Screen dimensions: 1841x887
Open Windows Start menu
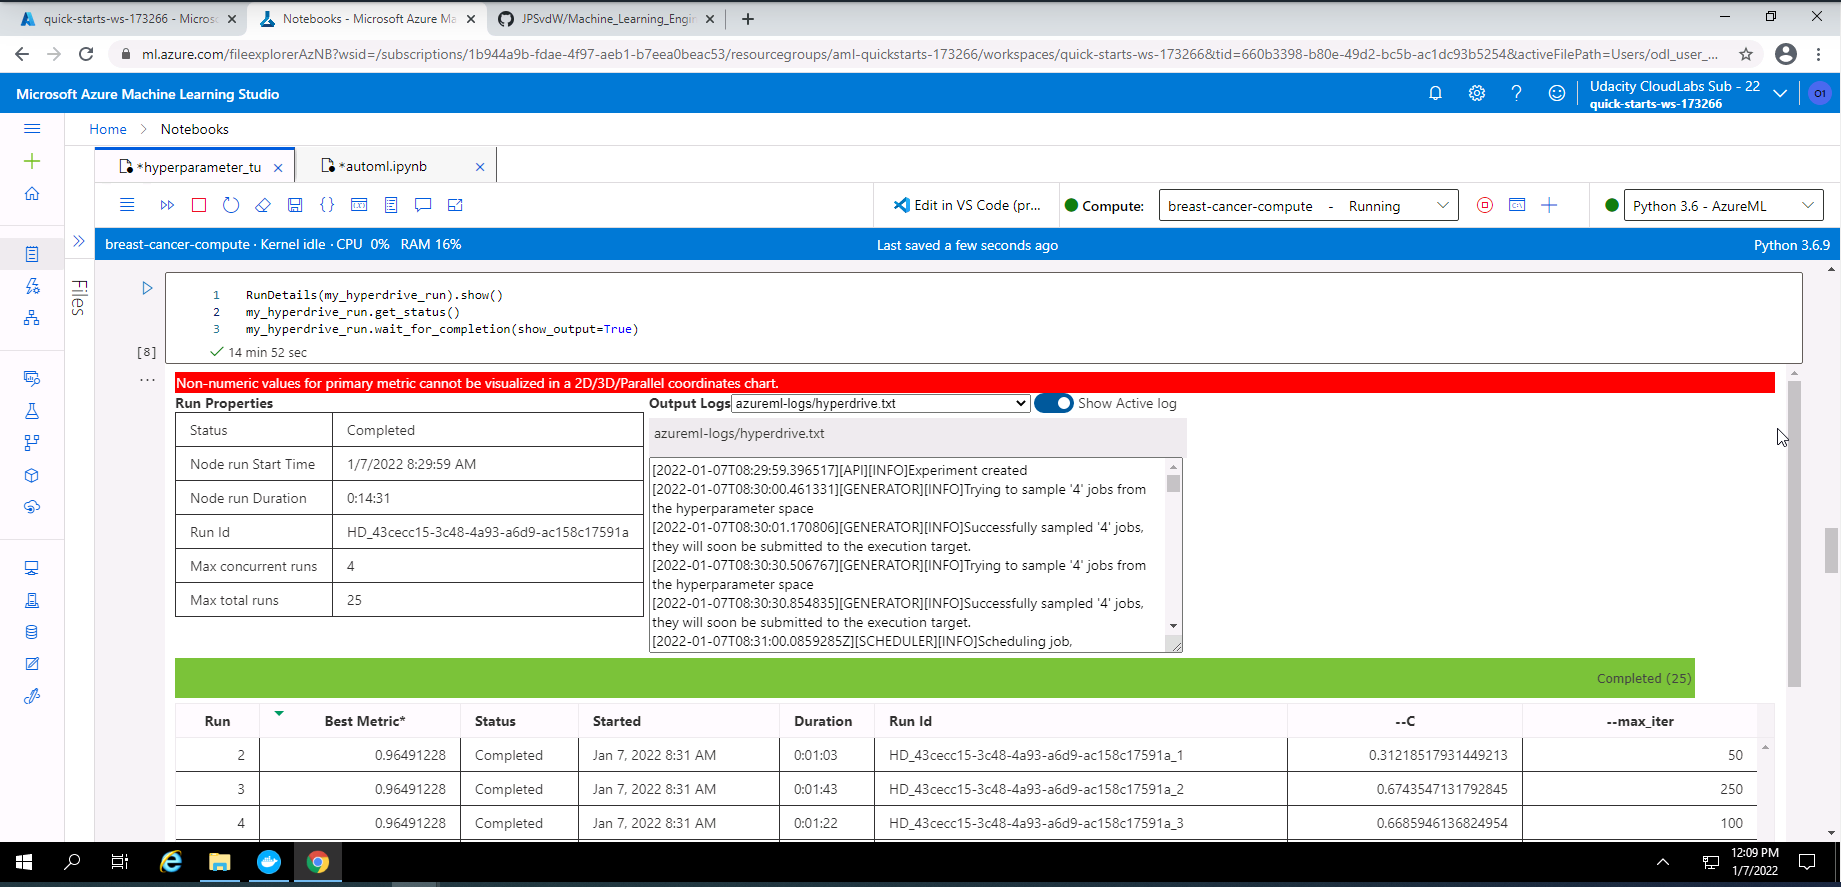[24, 862]
